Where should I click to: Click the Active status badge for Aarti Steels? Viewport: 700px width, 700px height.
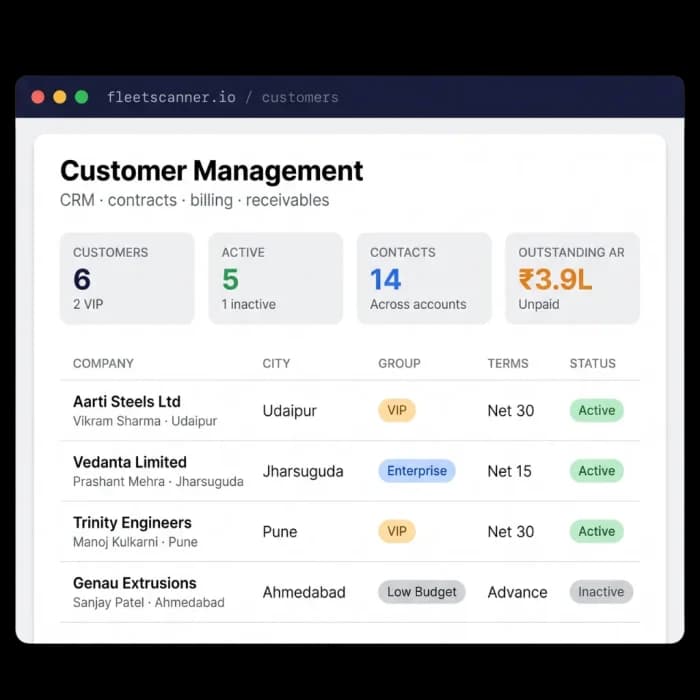[596, 410]
